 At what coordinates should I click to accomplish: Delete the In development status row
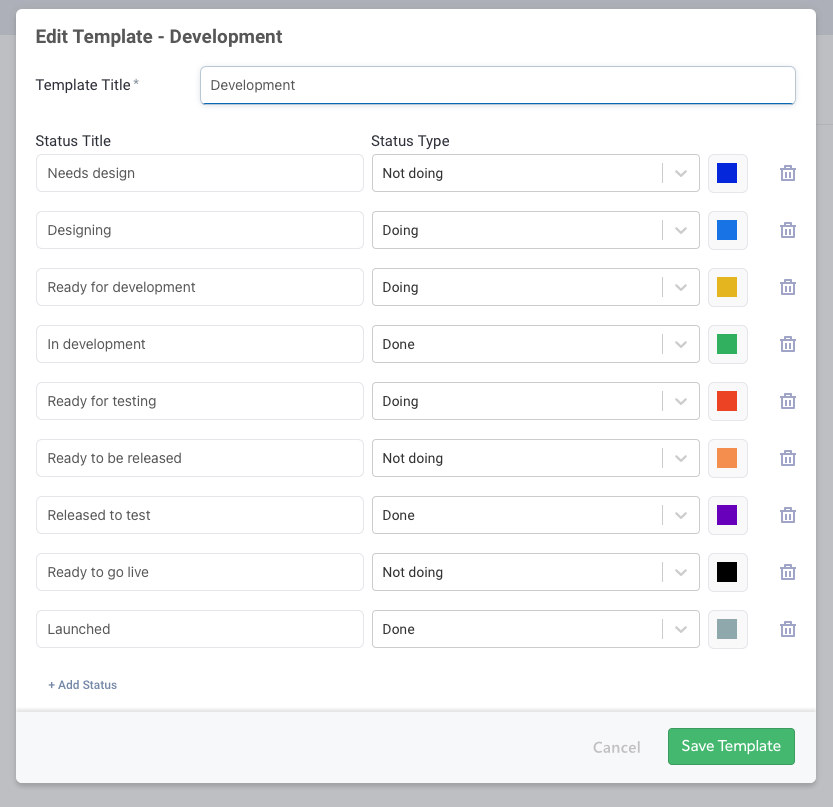[x=788, y=344]
